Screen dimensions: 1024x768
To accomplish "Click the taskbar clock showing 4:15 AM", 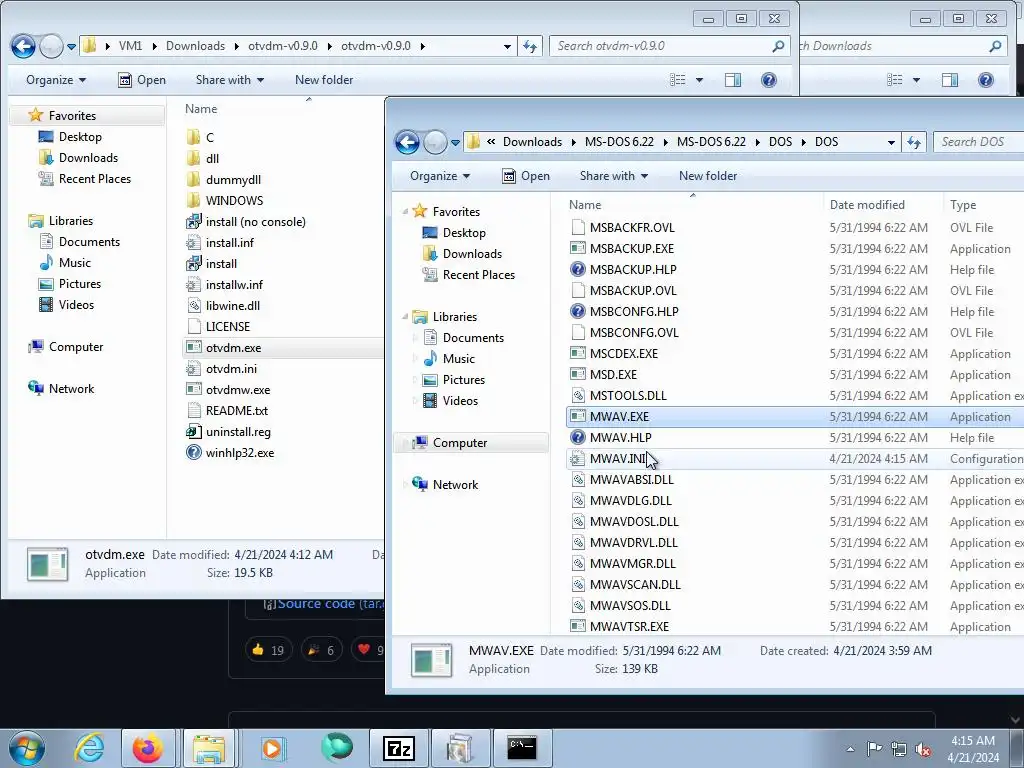I will [x=973, y=749].
